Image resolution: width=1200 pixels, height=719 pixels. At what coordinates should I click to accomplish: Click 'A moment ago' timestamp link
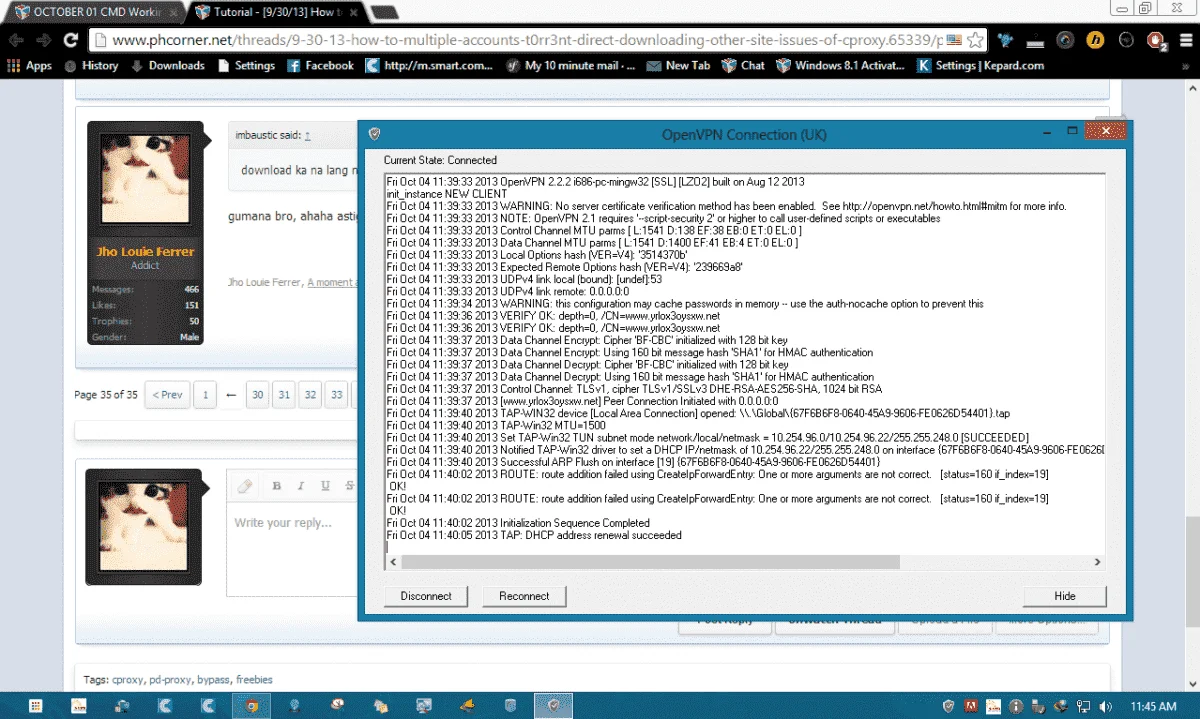click(330, 283)
